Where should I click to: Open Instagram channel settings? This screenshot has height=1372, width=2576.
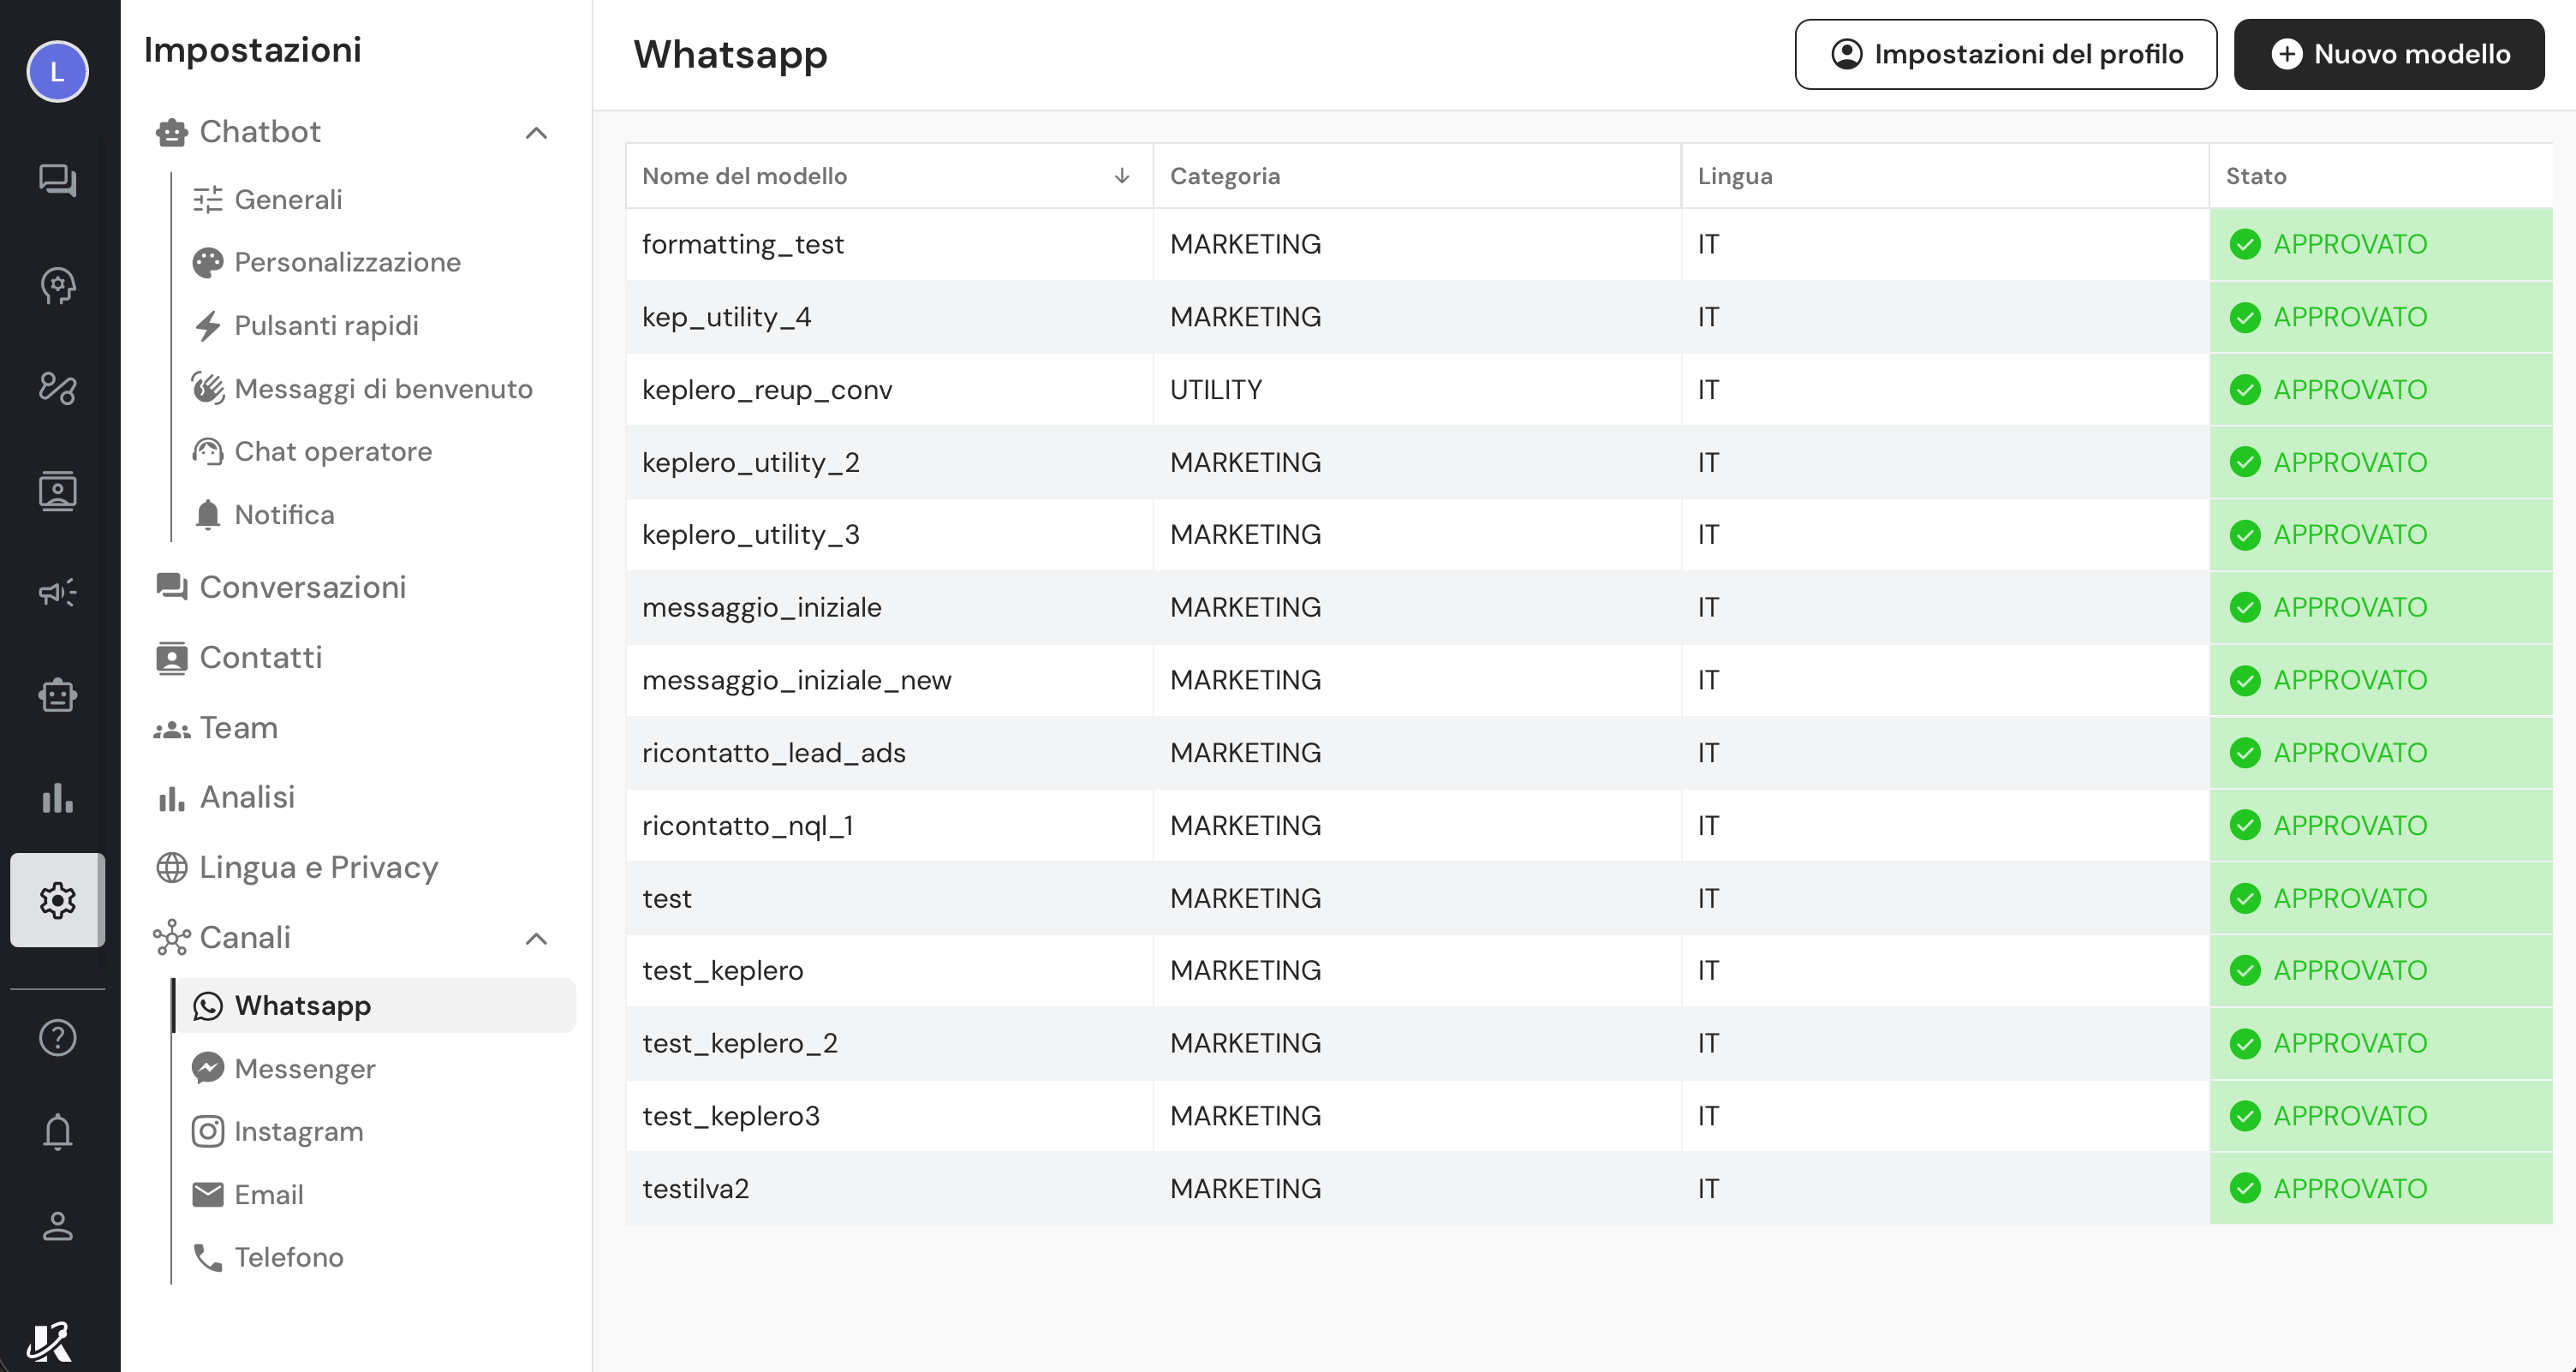(x=298, y=1131)
